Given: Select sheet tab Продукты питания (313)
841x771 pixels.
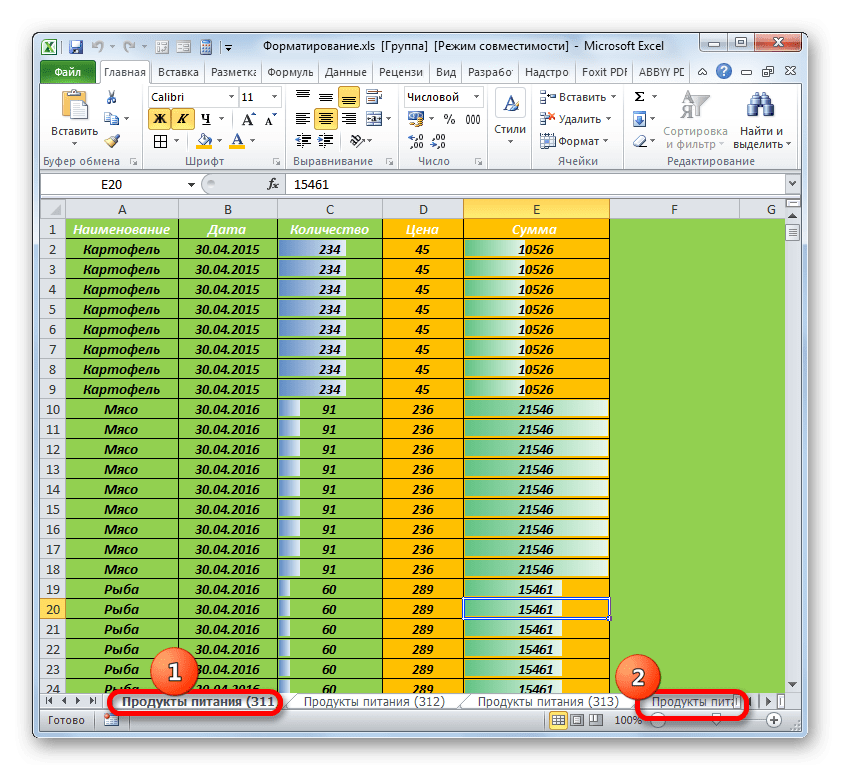Looking at the screenshot, I should [548, 702].
